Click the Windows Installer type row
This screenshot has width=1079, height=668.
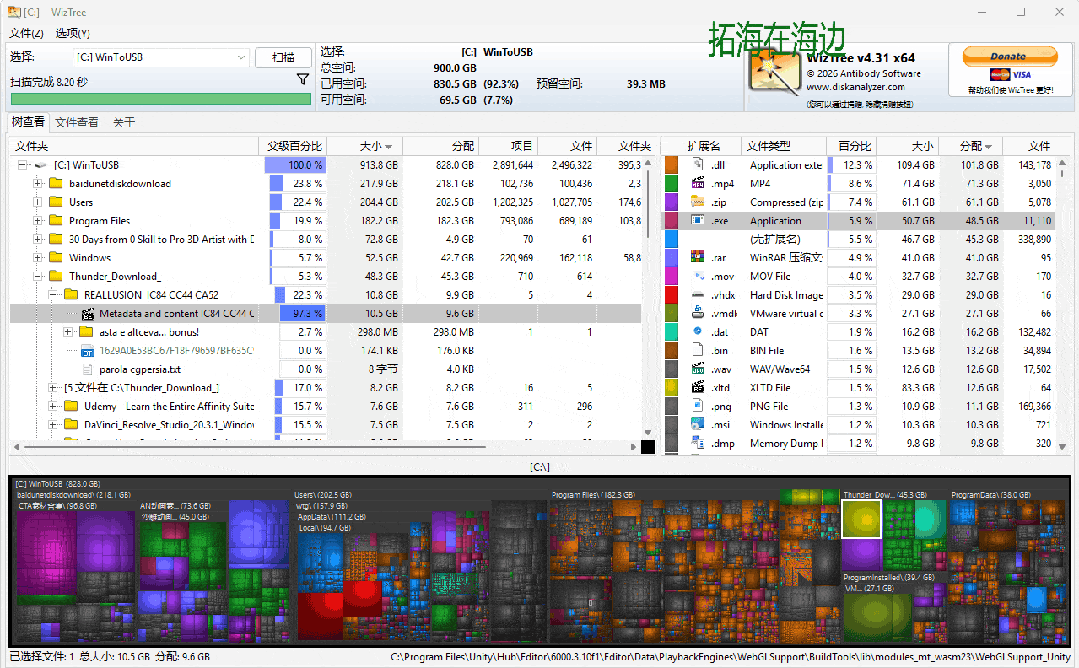[858, 424]
